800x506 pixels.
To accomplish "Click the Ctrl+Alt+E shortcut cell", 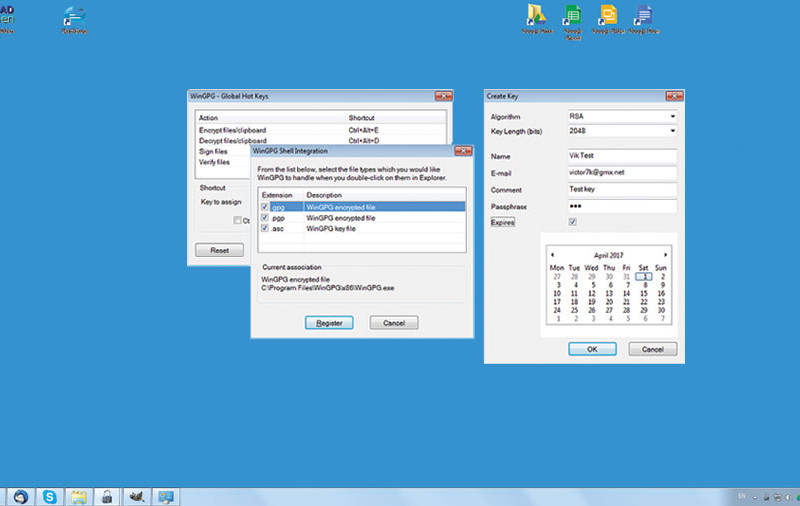I will click(x=363, y=130).
